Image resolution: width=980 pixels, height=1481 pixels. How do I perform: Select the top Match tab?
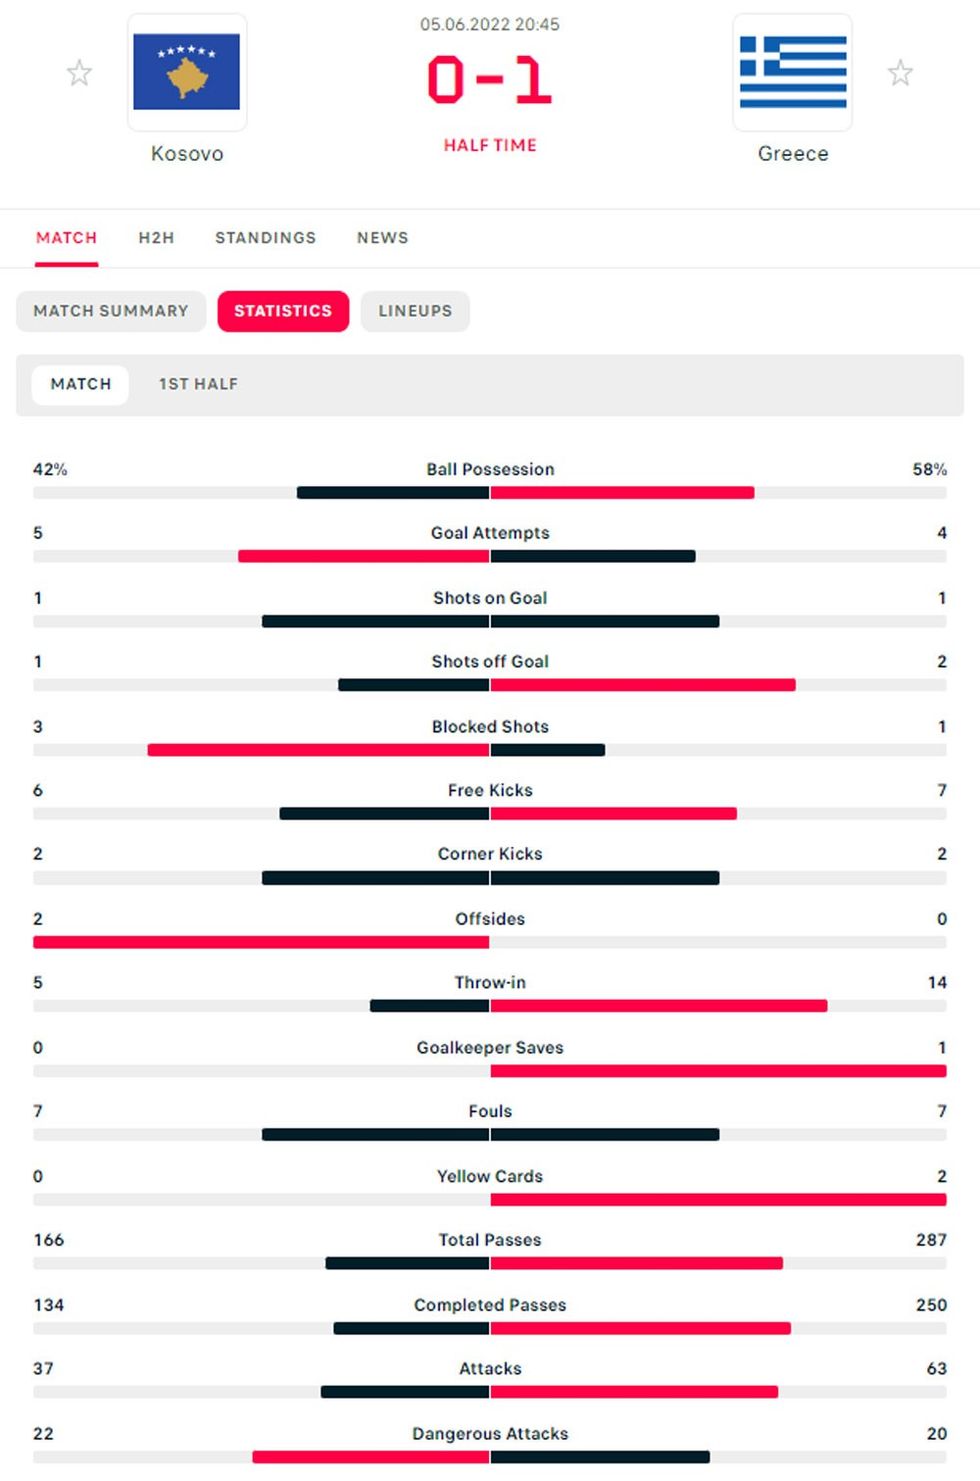click(x=67, y=238)
